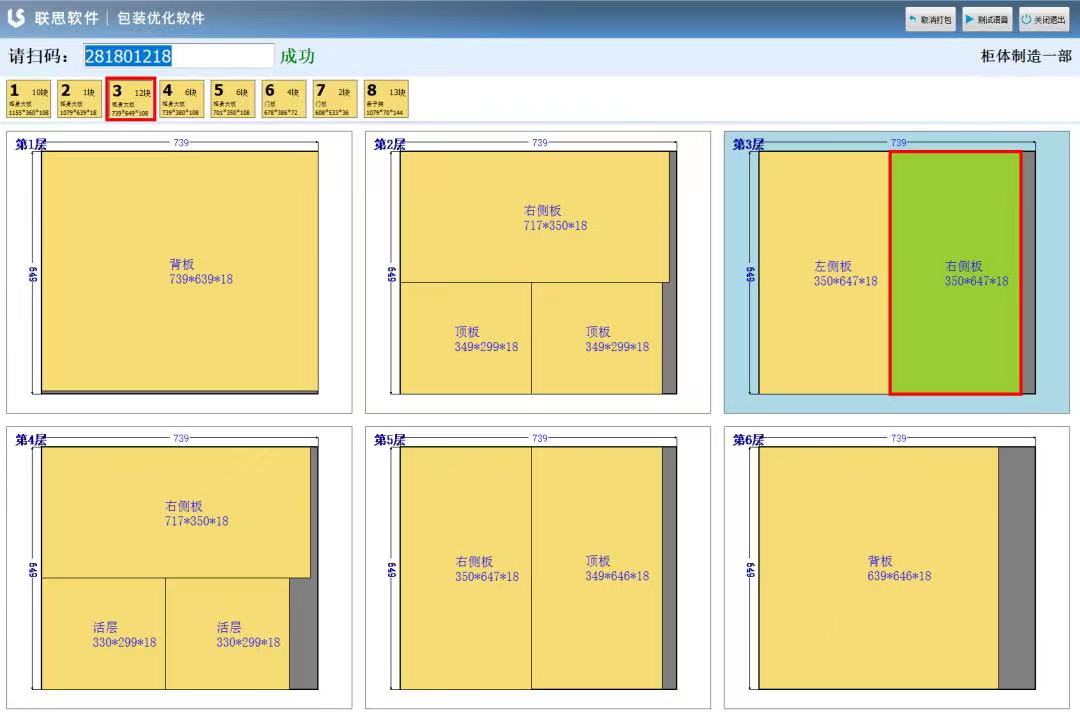Click the 取消打包 undo button
Image resolution: width=1080 pixels, height=720 pixels.
click(930, 19)
